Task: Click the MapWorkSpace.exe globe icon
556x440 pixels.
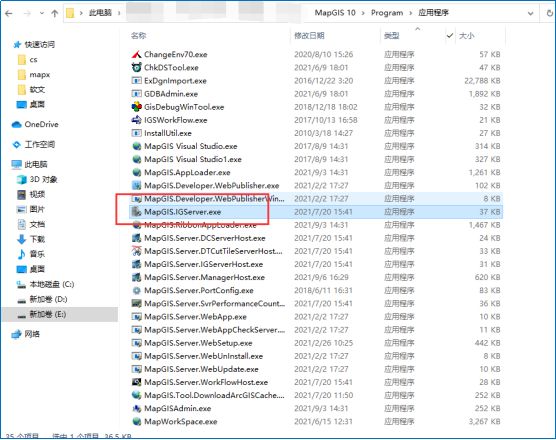Action: pos(137,422)
